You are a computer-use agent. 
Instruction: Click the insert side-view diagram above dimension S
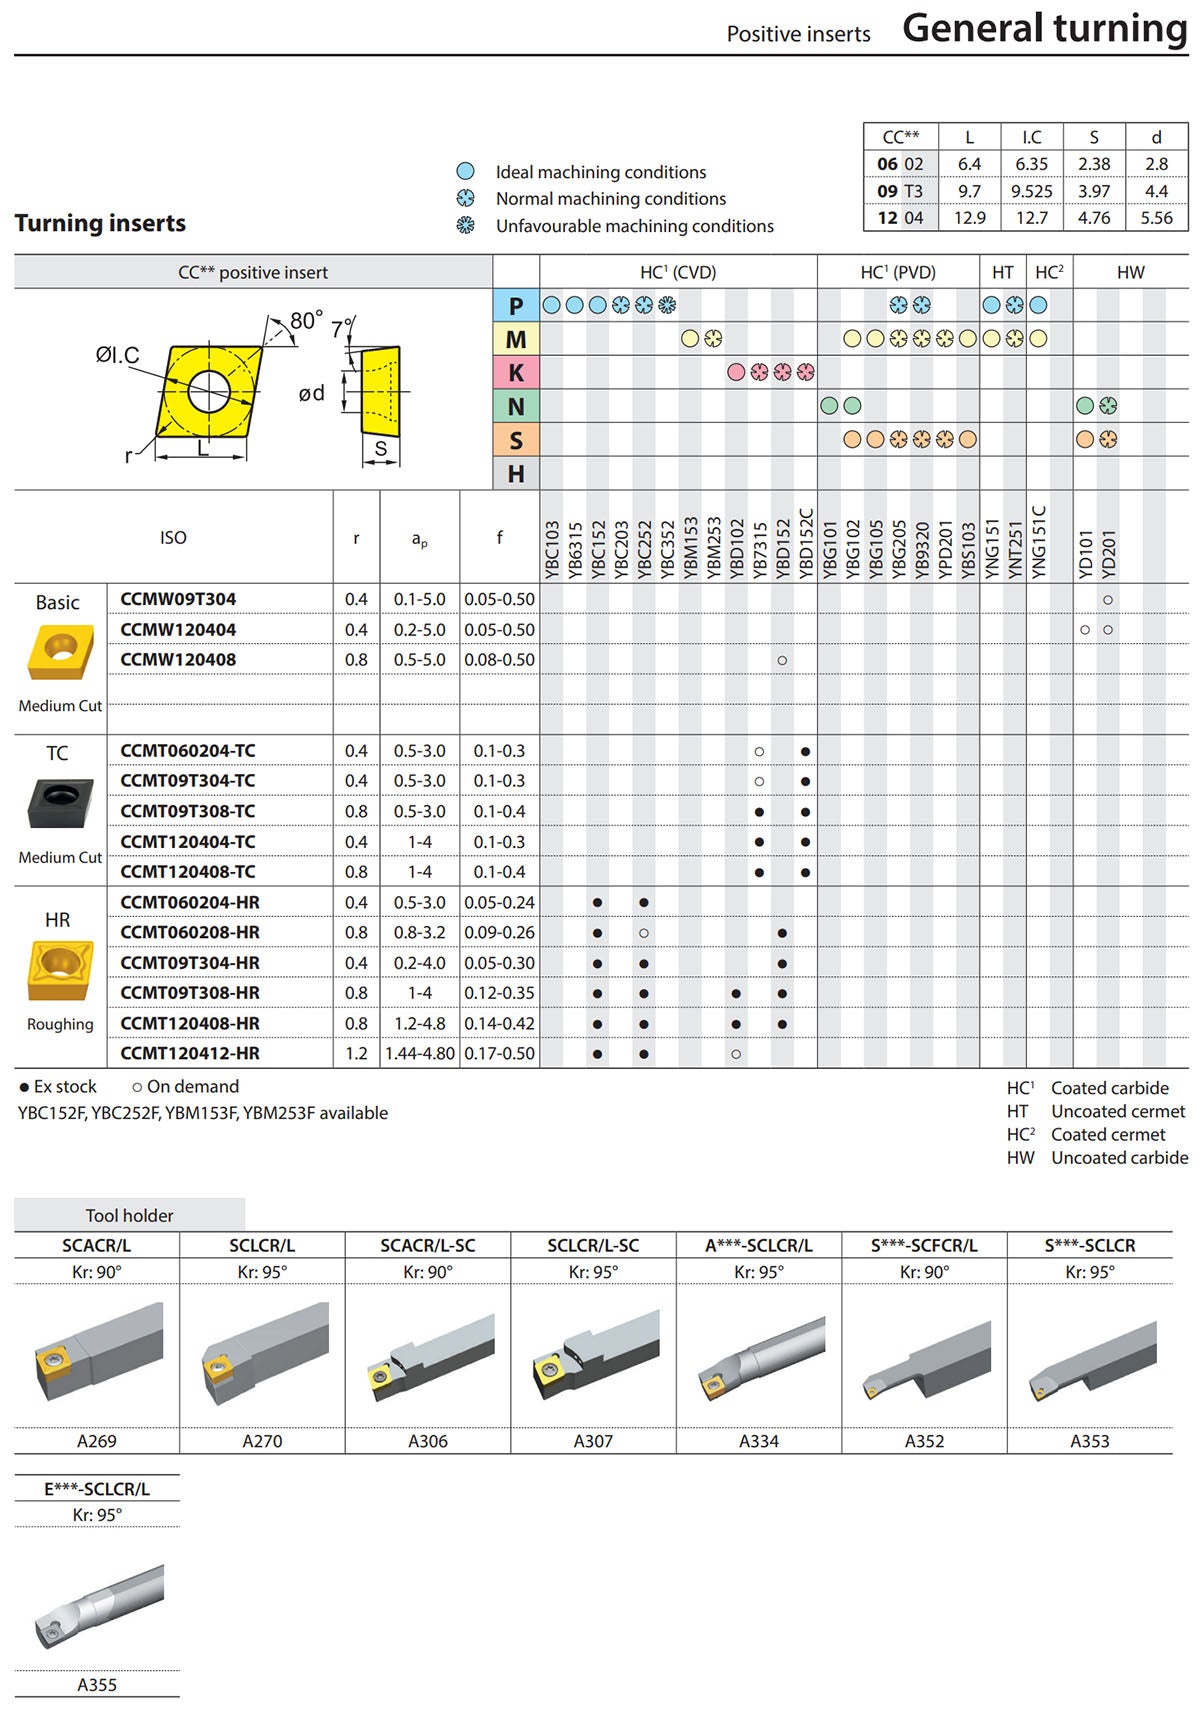tap(380, 390)
